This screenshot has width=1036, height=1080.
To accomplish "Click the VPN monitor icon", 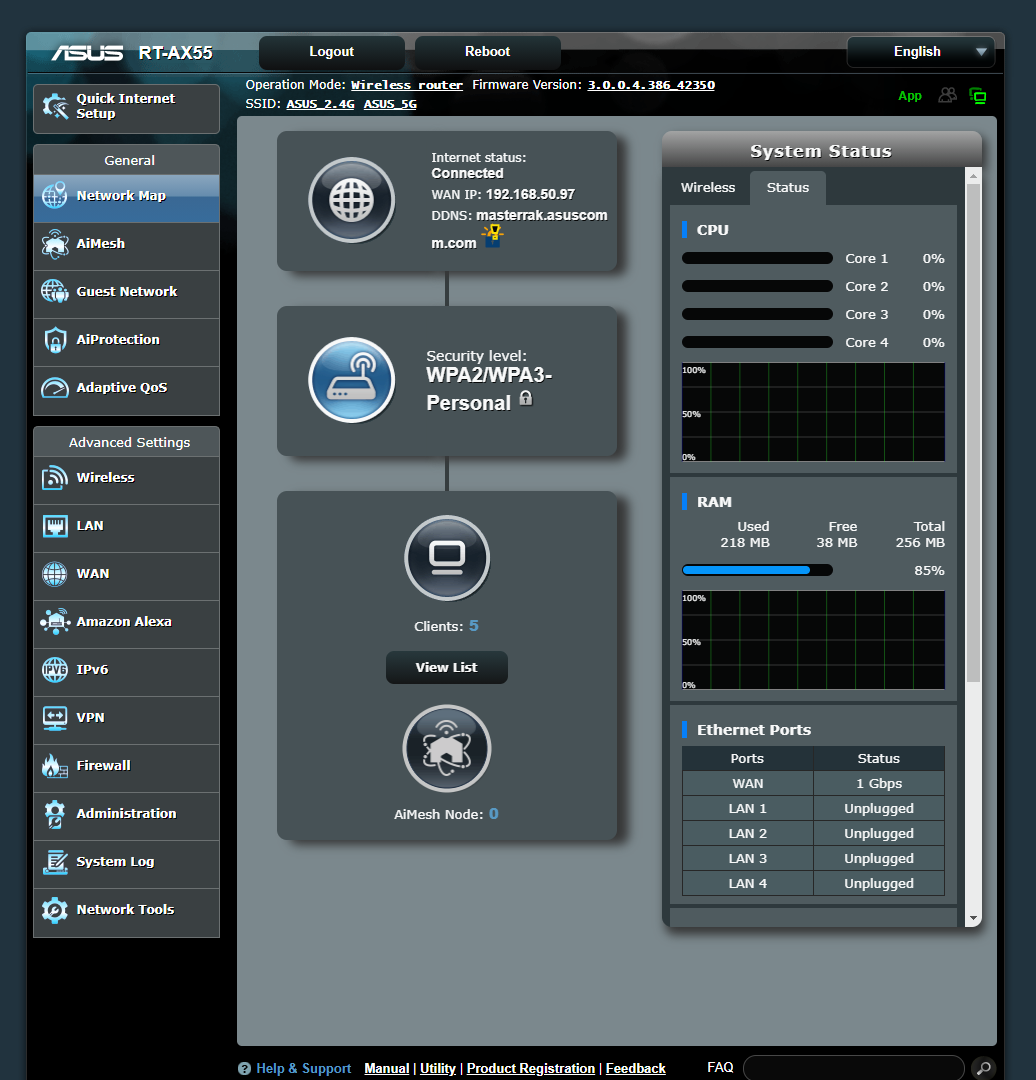I will (54, 718).
